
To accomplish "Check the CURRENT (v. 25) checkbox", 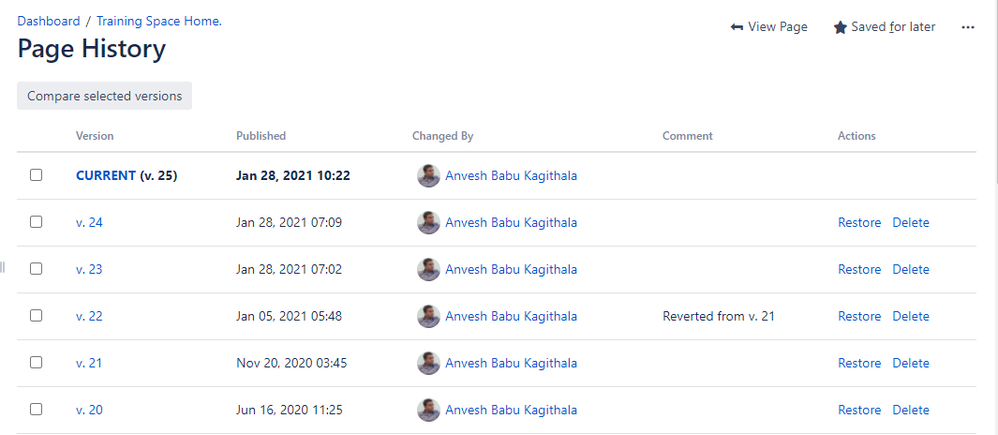I will point(36,175).
